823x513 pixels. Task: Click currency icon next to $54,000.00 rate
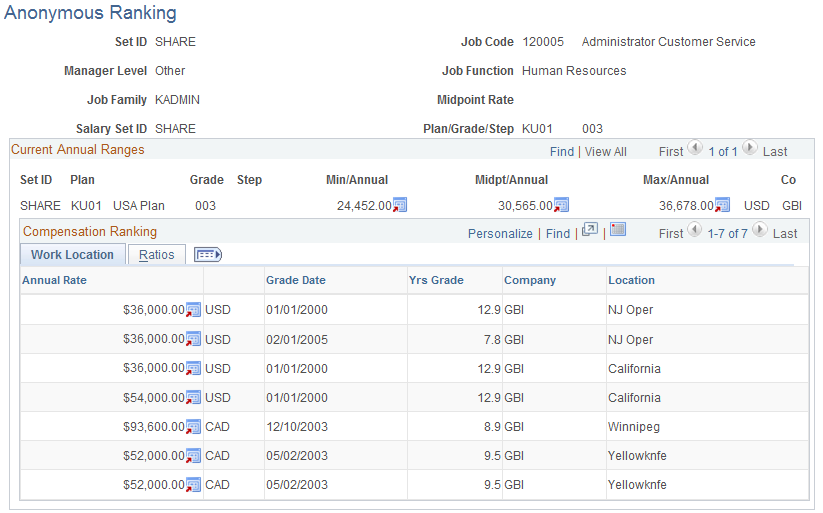point(193,397)
